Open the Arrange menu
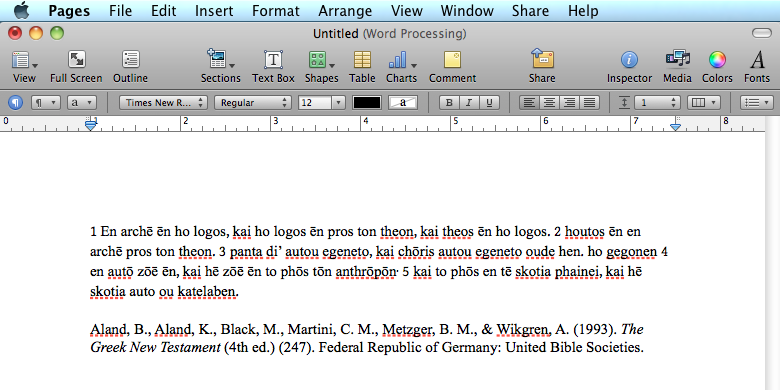The width and height of the screenshot is (780, 390). pos(345,10)
